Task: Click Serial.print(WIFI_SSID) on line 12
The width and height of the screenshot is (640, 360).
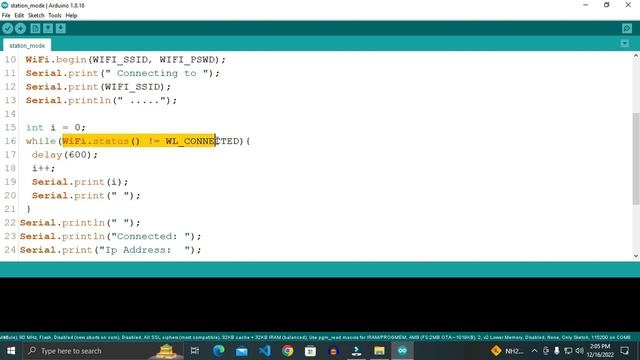Action: click(x=98, y=87)
